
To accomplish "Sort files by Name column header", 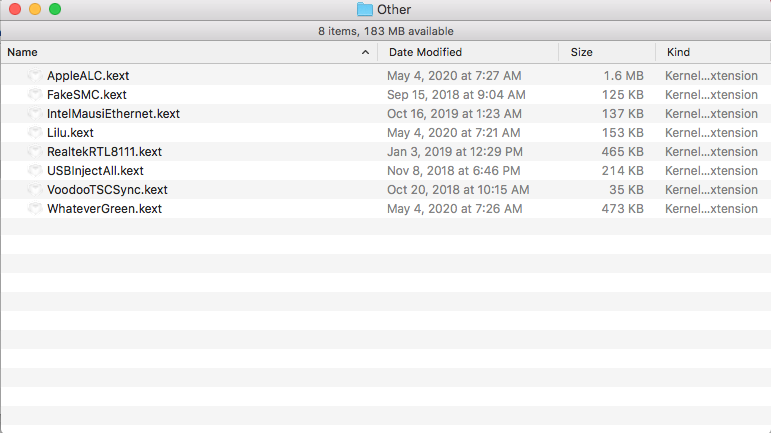I will (189, 52).
